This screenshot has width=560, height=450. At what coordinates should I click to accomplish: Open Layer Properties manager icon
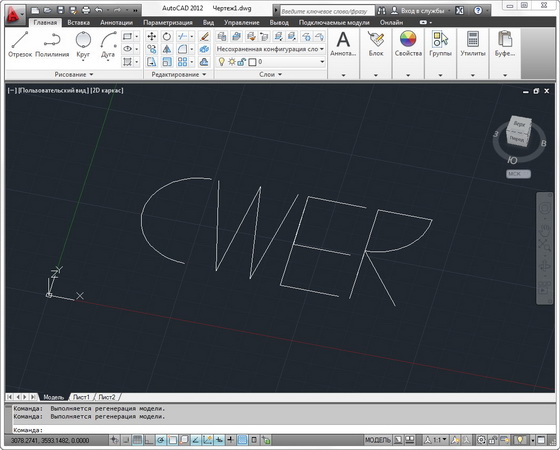[222, 36]
